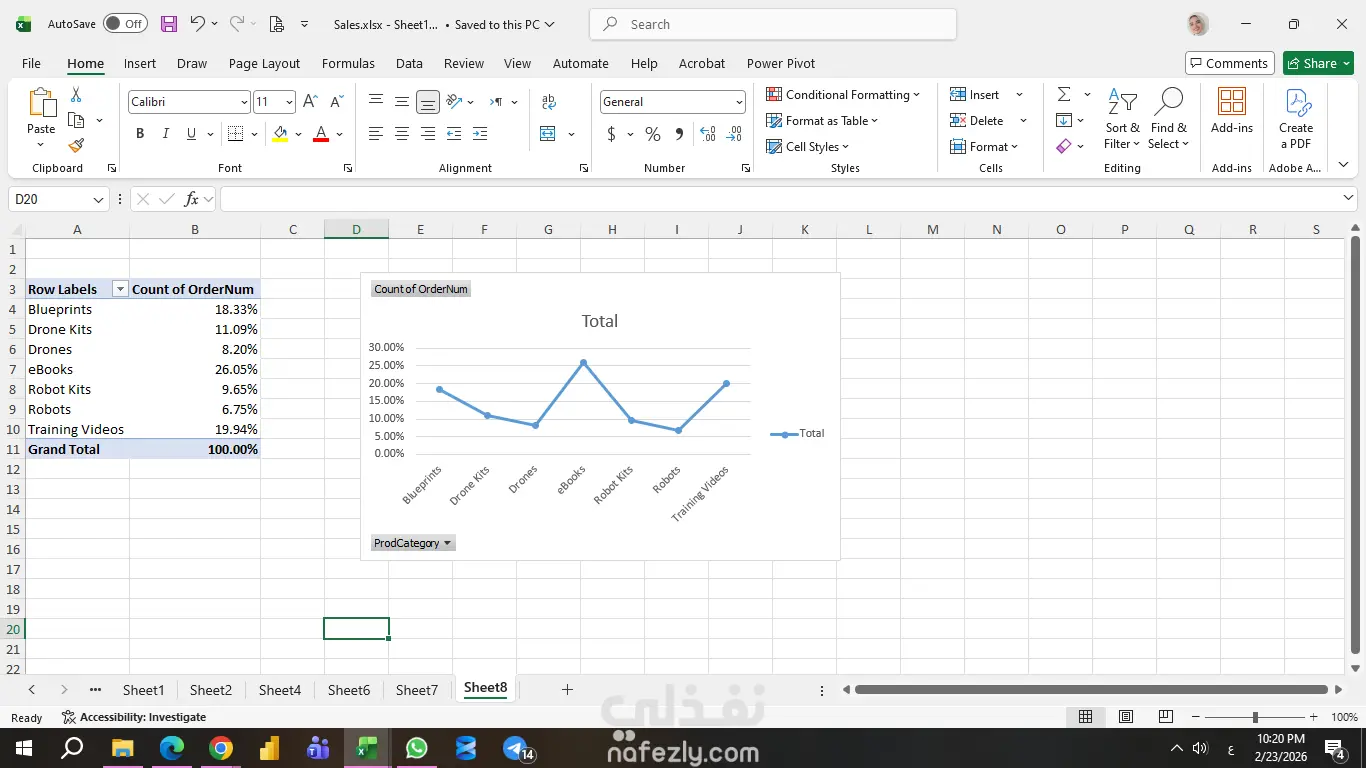Apply the yellow Fill Color
The width and height of the screenshot is (1366, 768).
click(x=280, y=134)
